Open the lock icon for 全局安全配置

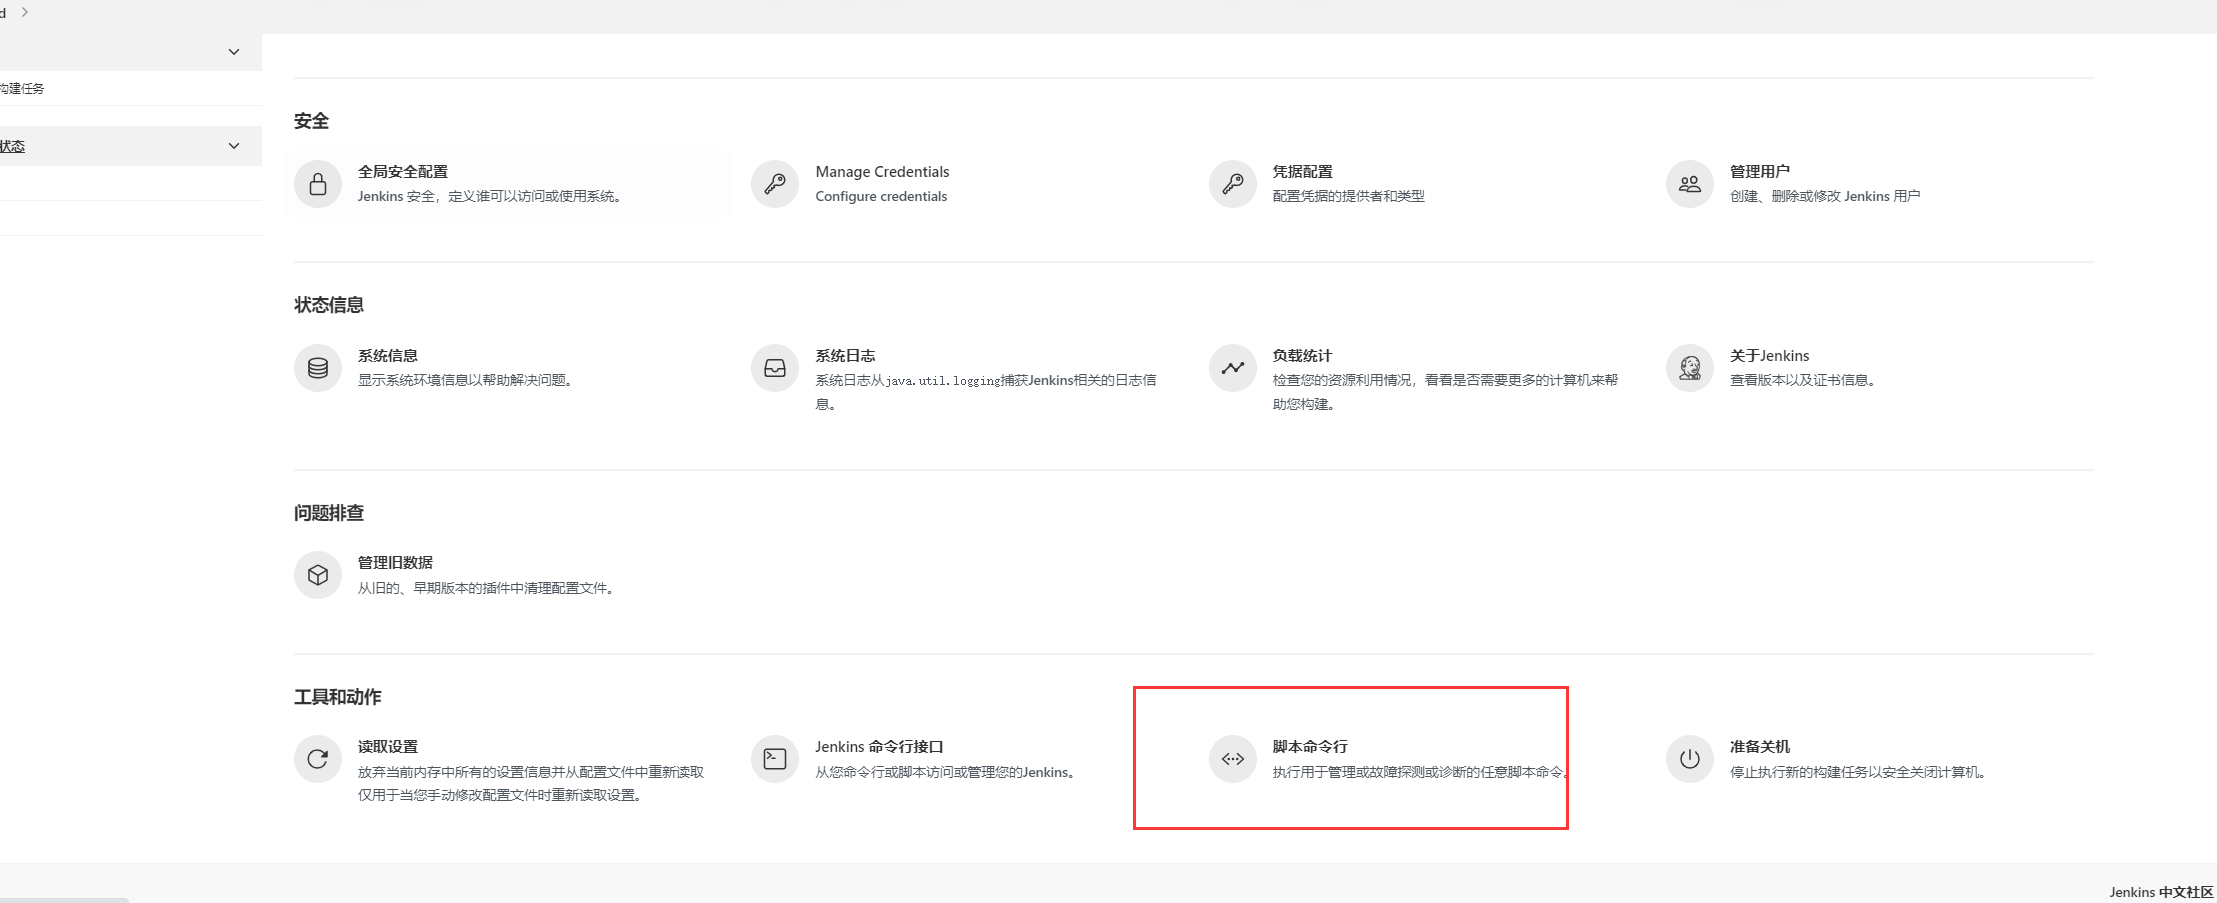point(318,184)
